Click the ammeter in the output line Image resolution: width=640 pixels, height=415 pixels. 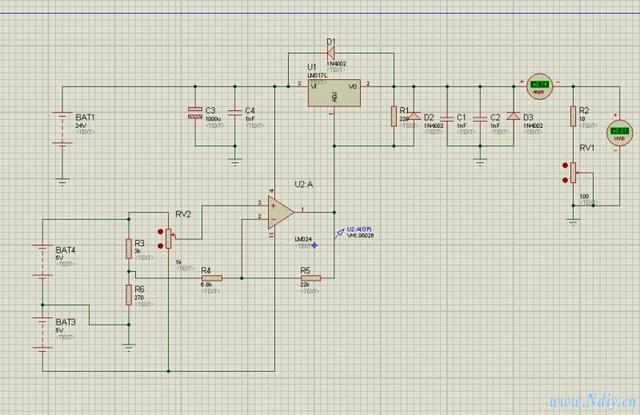[x=540, y=87]
